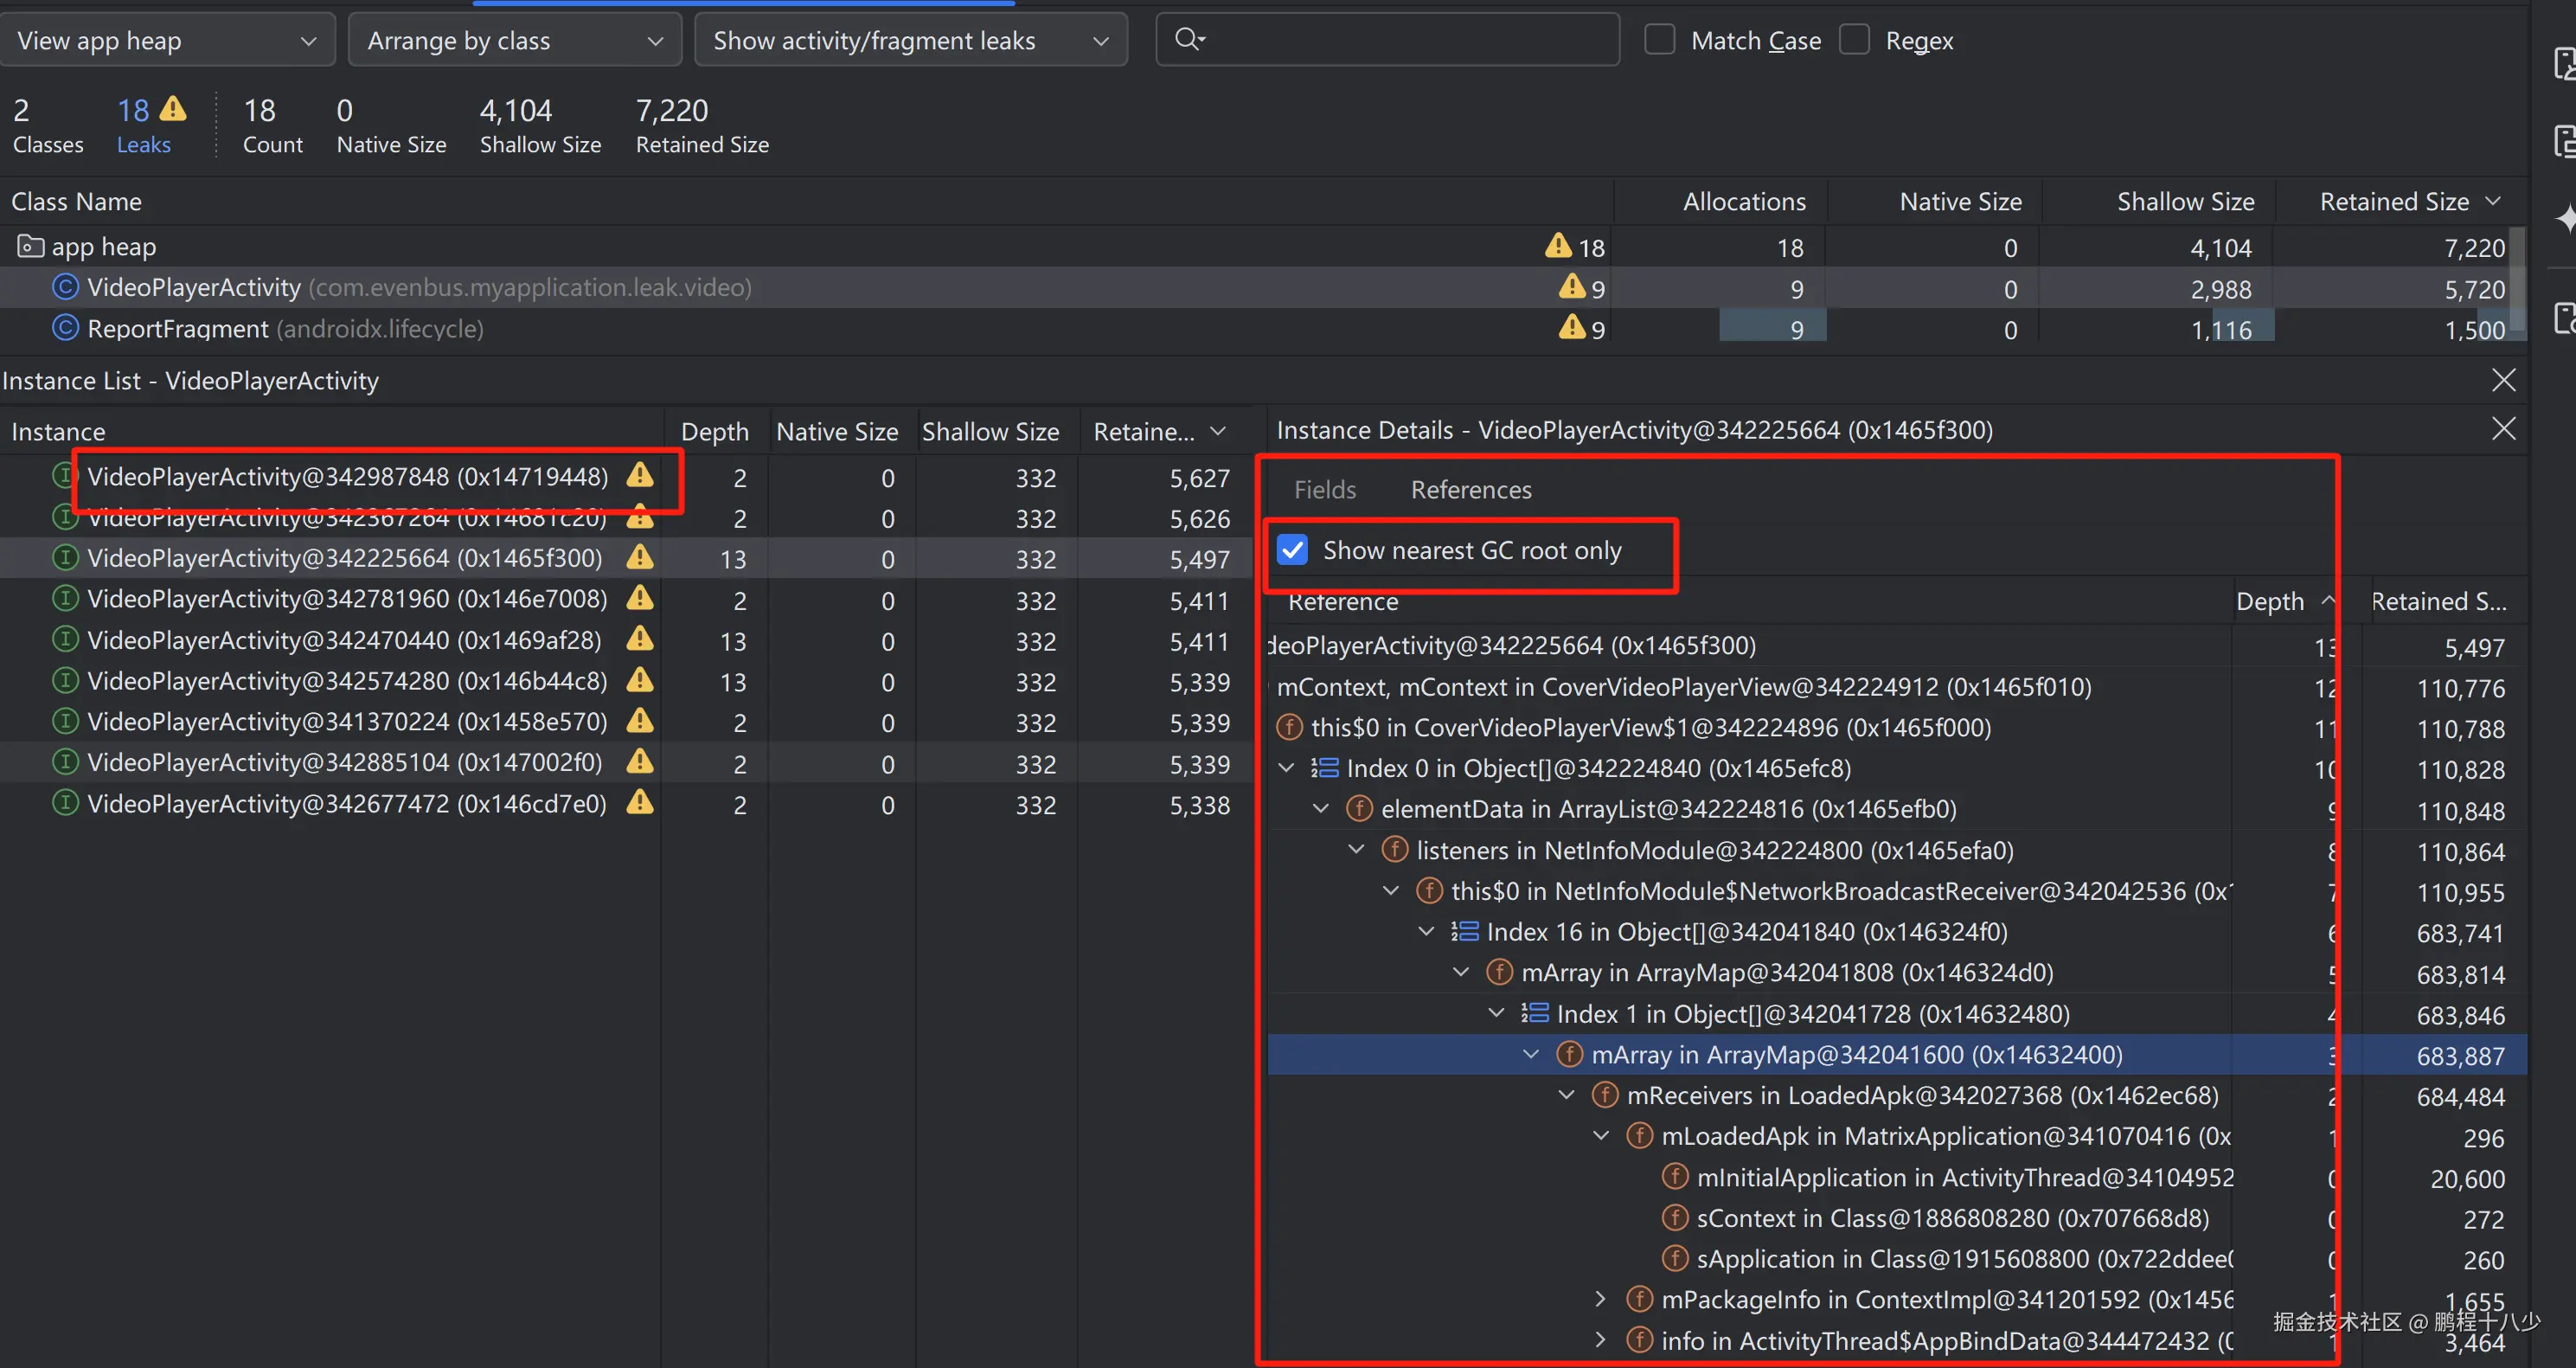Enable the Match Case checkbox

click(x=1660, y=40)
